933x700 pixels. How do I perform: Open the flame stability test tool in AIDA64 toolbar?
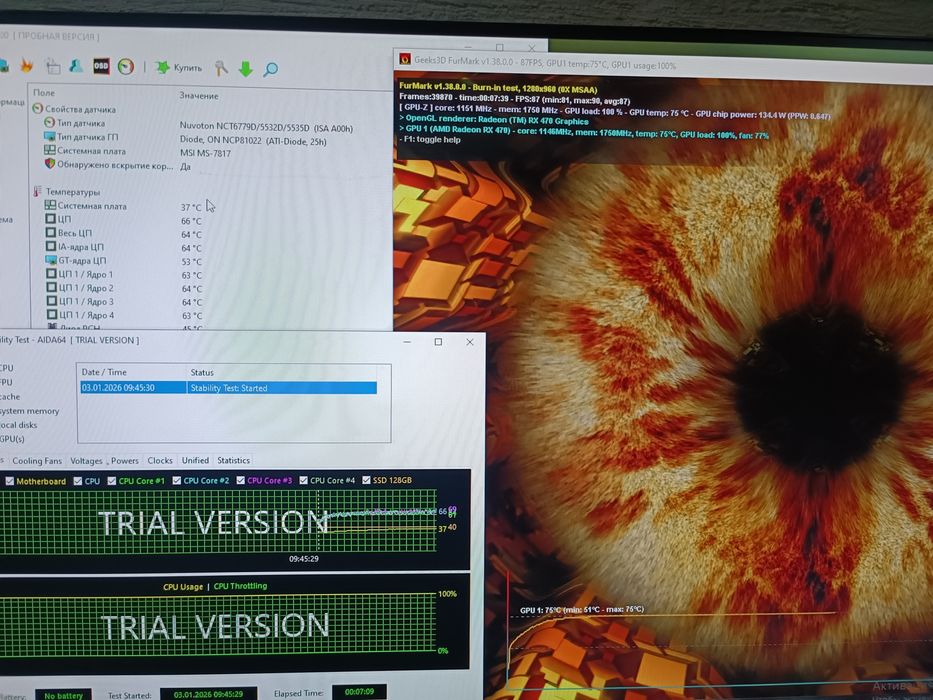click(27, 65)
